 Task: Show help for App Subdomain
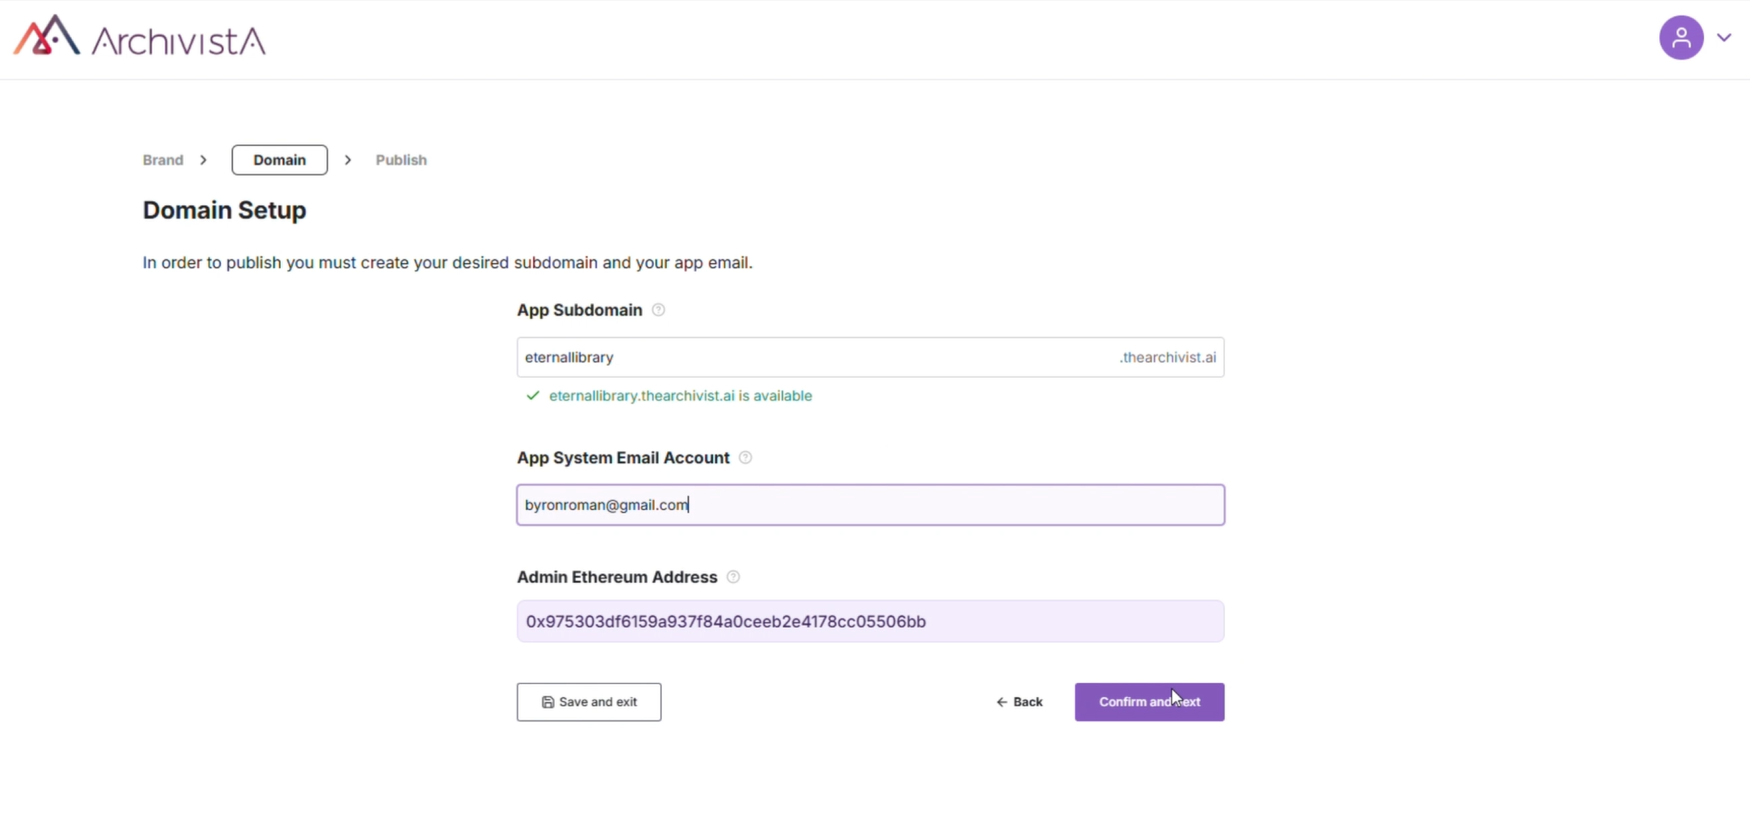coord(658,310)
